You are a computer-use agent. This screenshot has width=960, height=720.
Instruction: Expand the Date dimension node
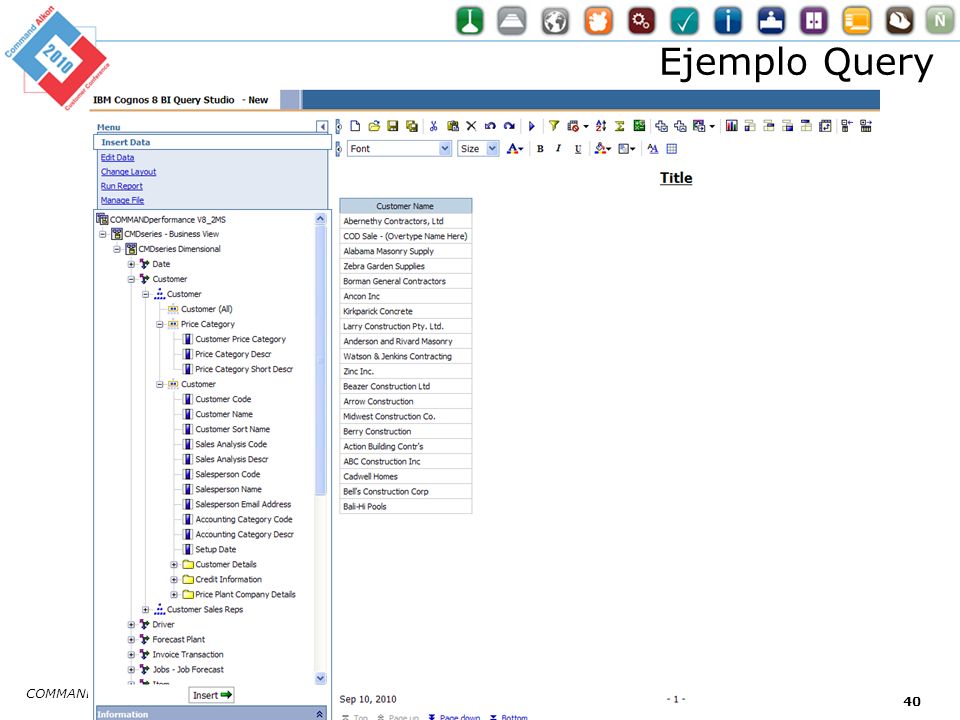[x=131, y=264]
